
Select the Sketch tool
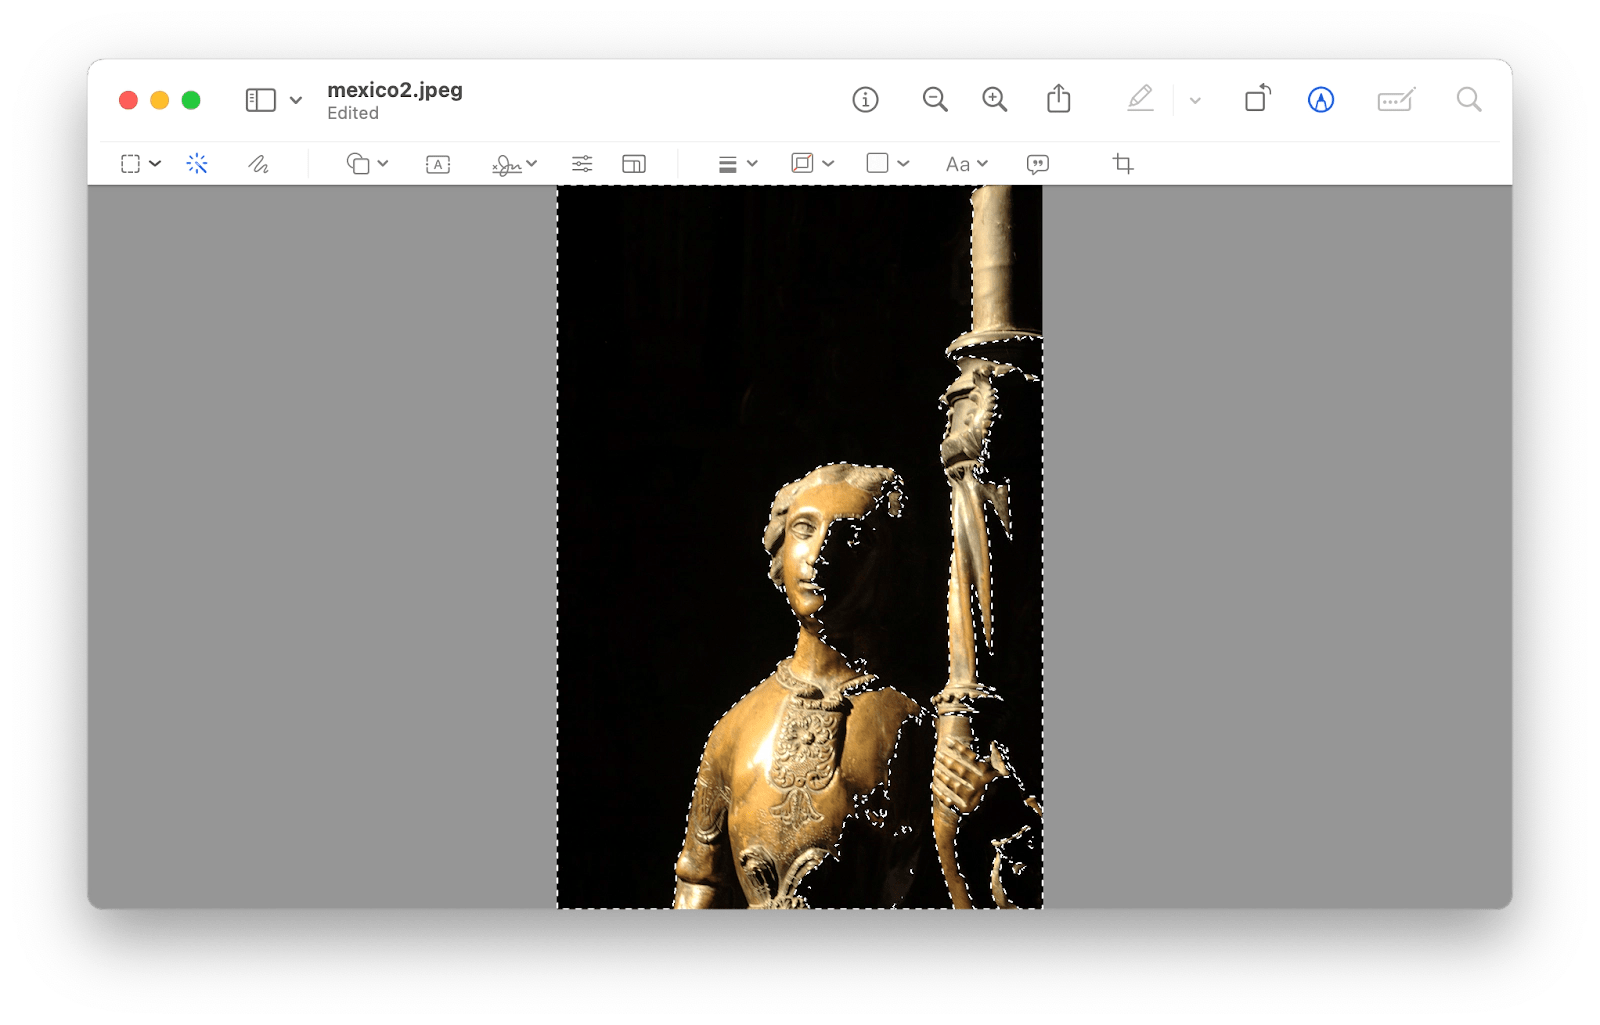[258, 163]
